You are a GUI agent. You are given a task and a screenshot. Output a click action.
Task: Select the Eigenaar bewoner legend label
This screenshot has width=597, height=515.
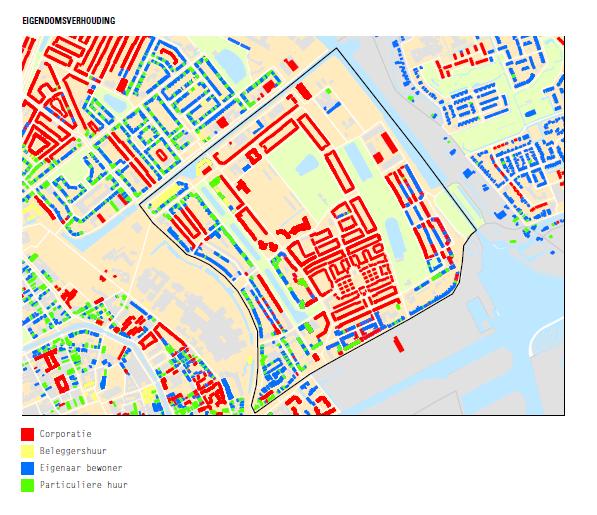[x=81, y=468]
